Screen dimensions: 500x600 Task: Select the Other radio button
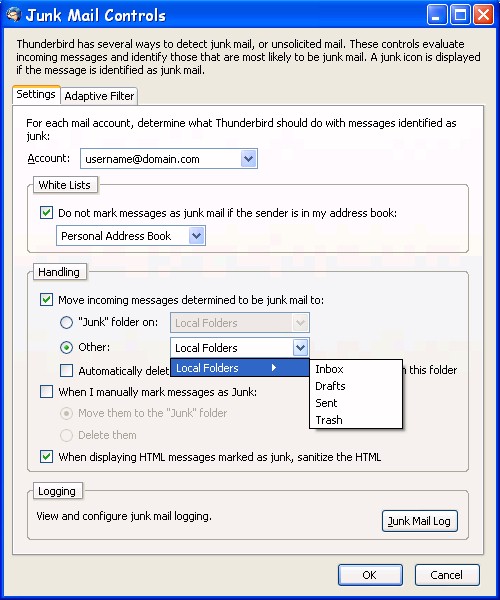point(66,347)
